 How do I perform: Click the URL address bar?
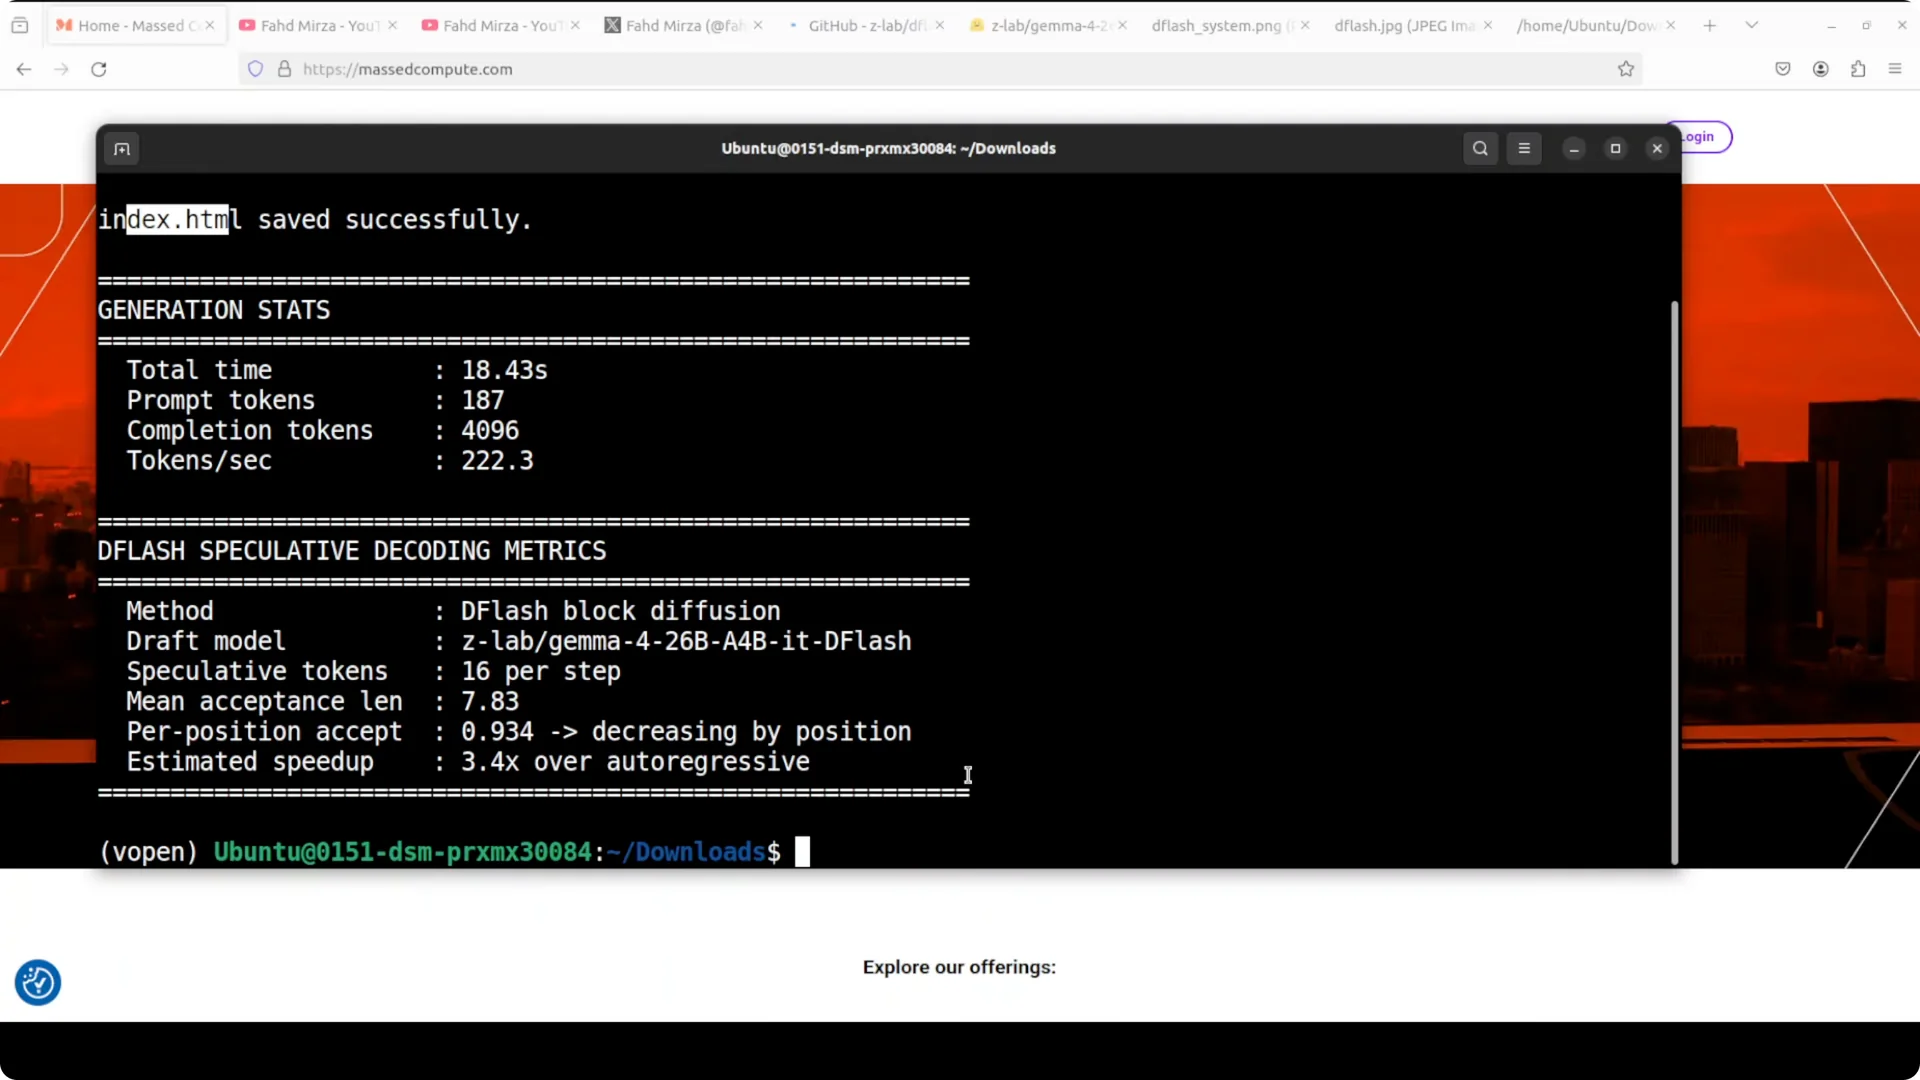(x=940, y=69)
